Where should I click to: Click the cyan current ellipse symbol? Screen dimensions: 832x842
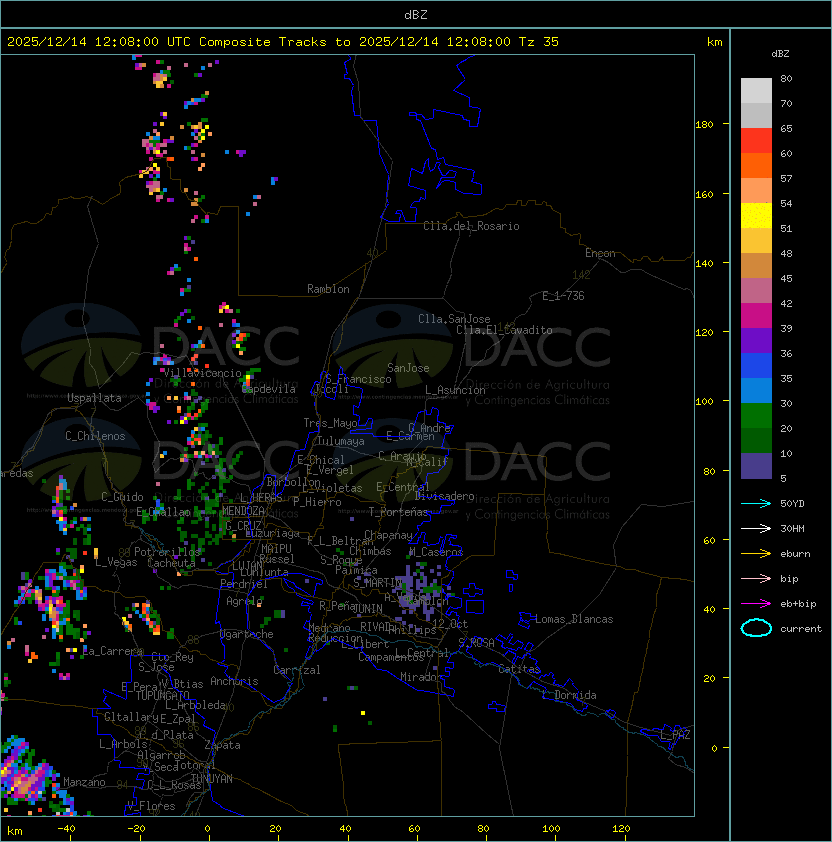pos(756,628)
